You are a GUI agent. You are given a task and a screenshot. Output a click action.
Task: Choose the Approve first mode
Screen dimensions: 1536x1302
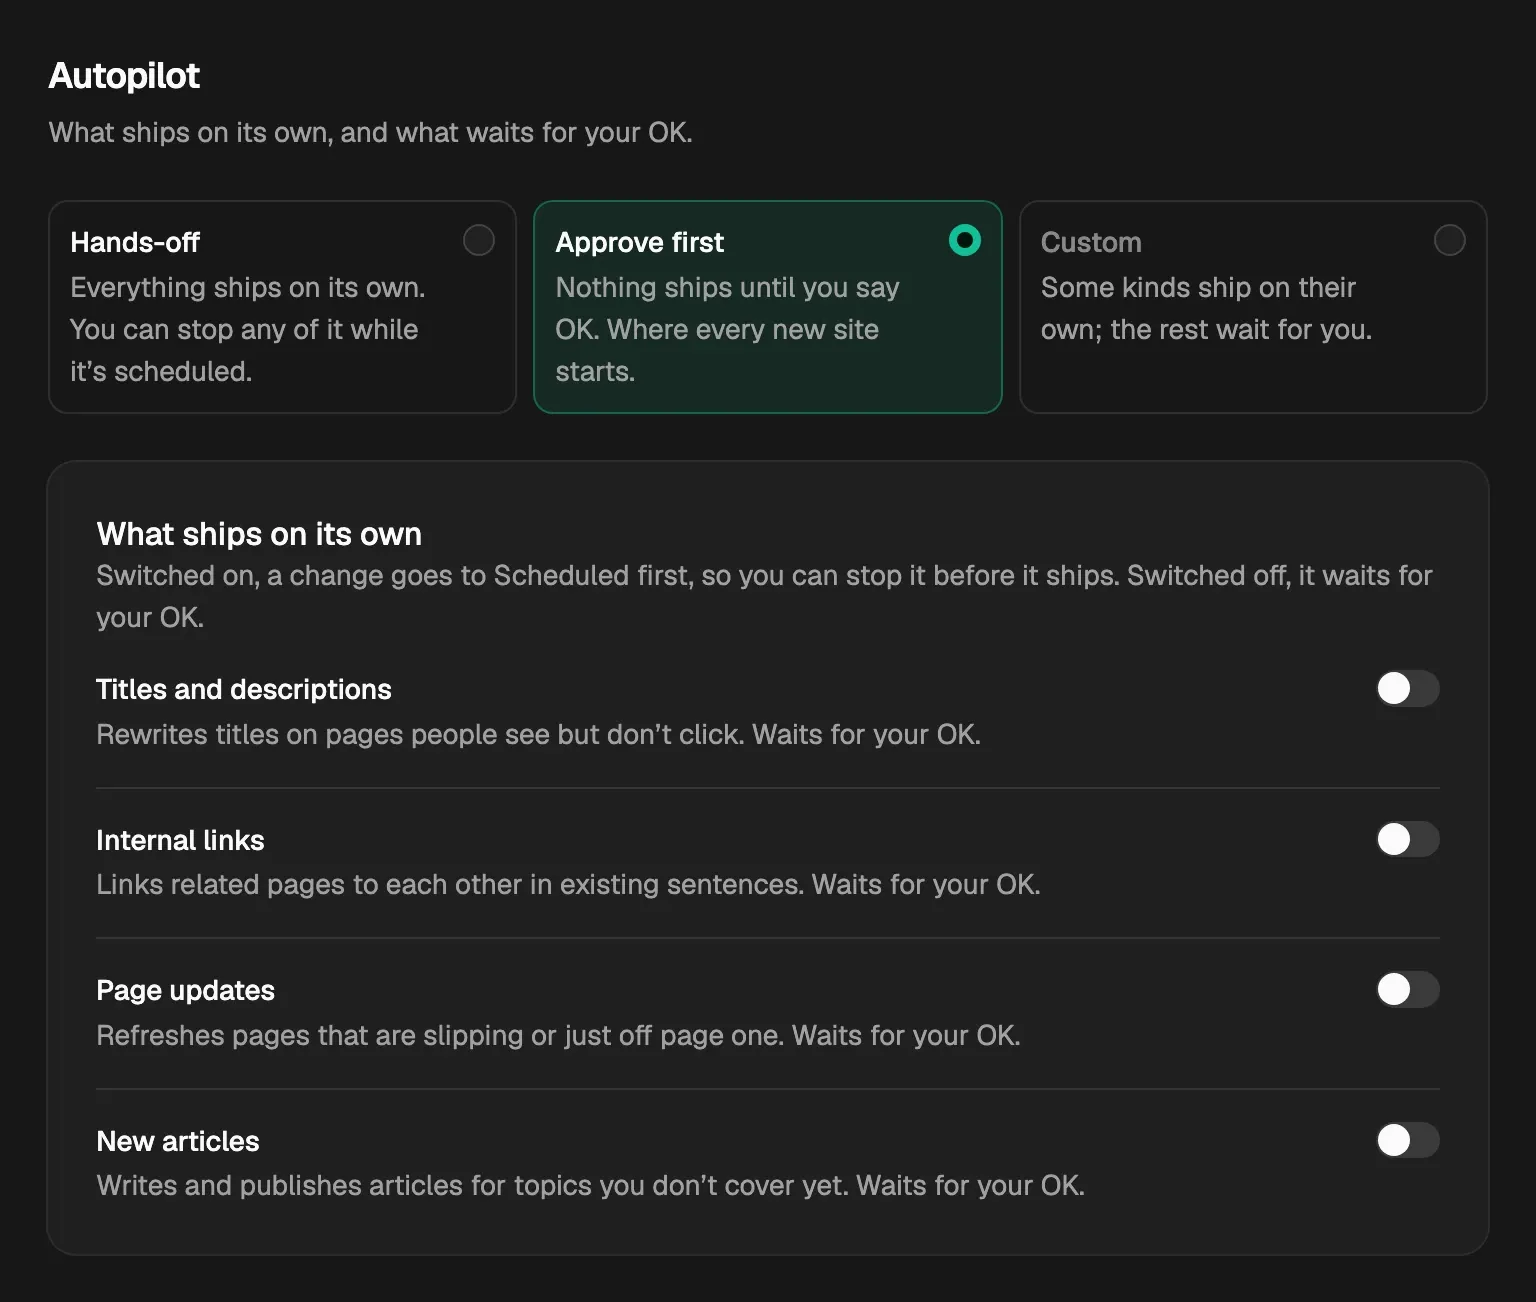768,307
